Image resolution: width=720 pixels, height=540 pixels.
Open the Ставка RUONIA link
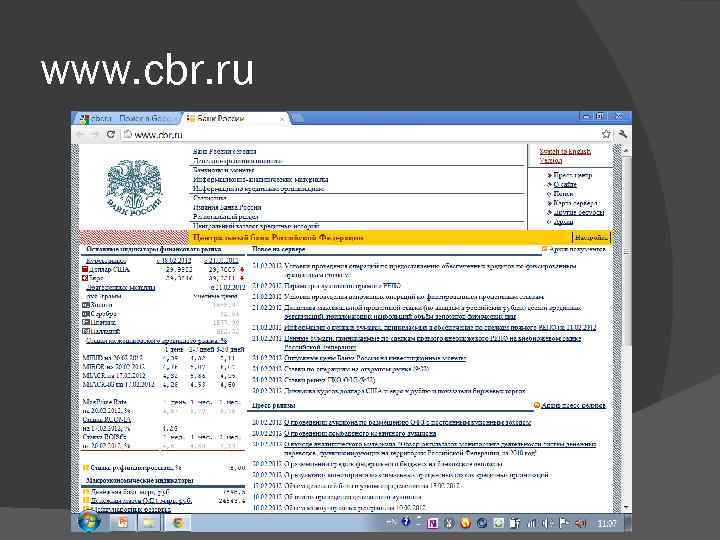click(107, 419)
